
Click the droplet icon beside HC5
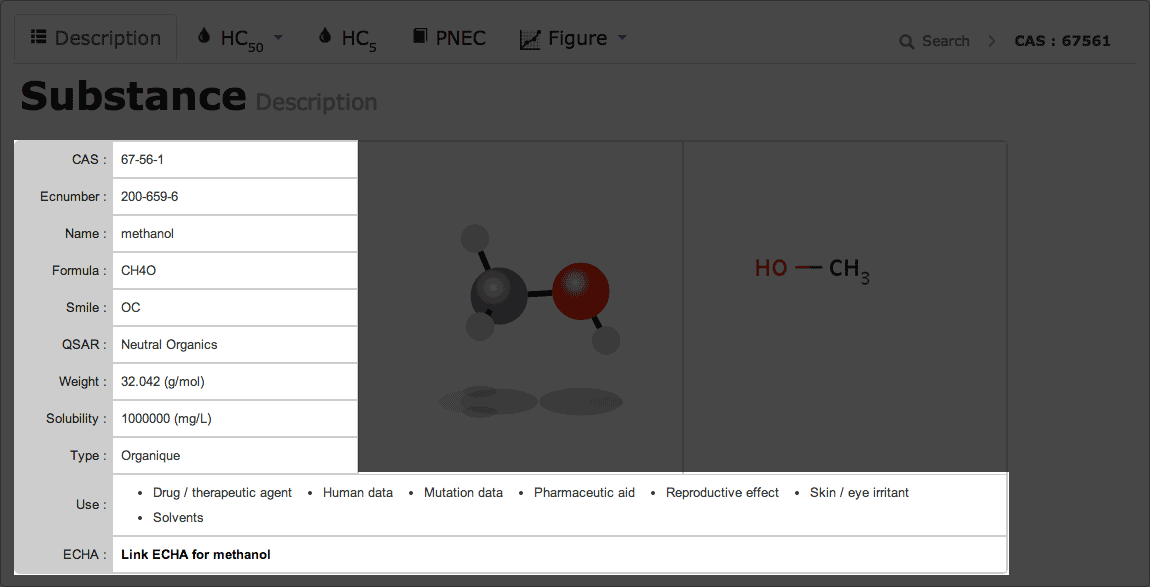[325, 38]
